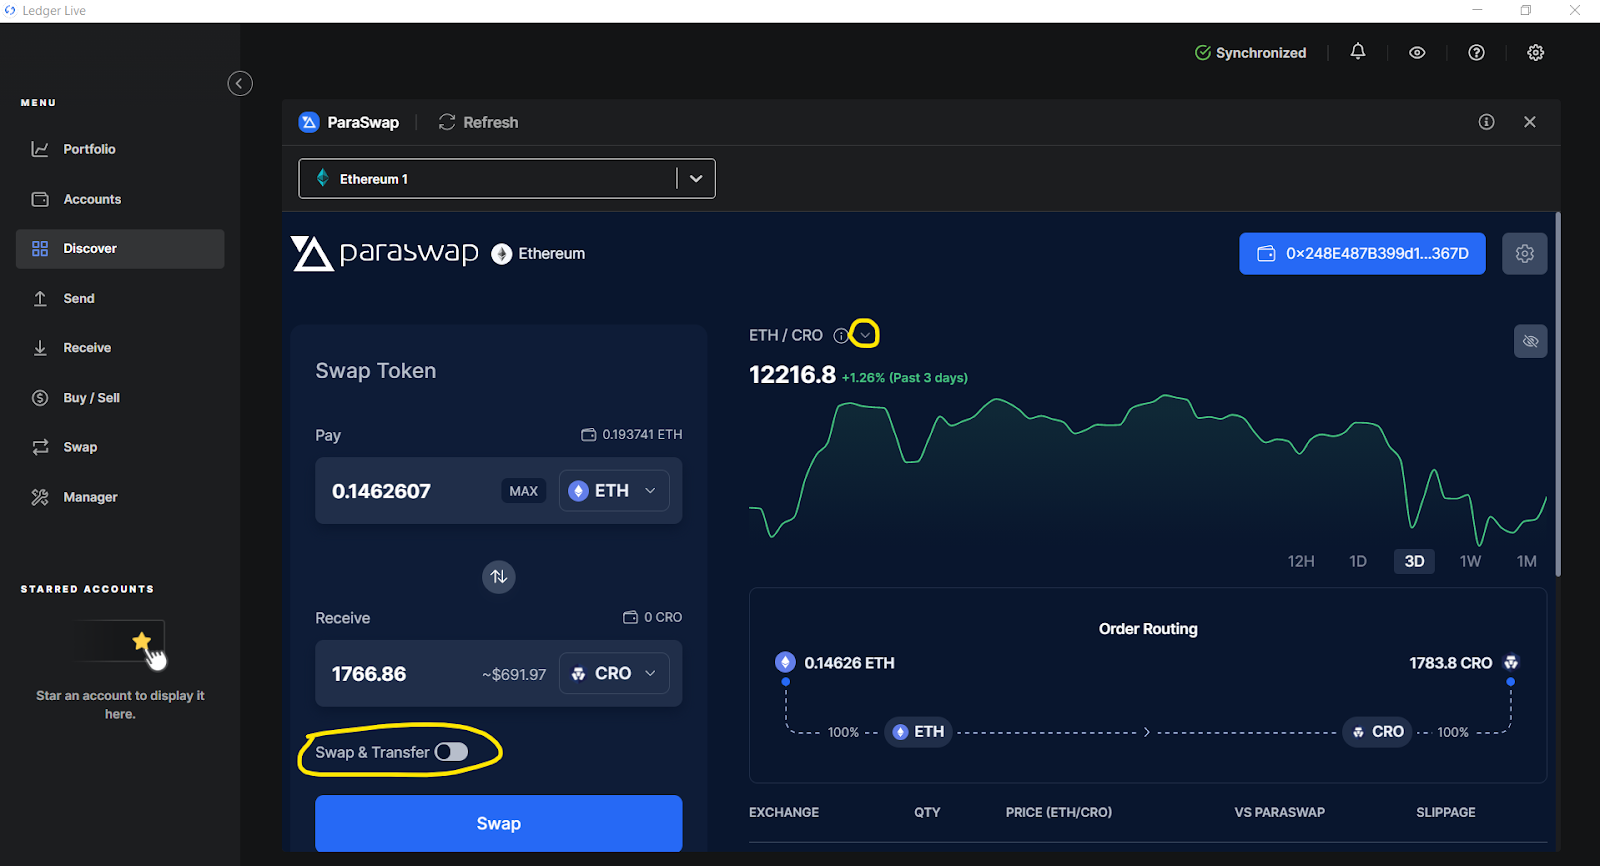Click the 0 CRO wallet balance

click(653, 618)
